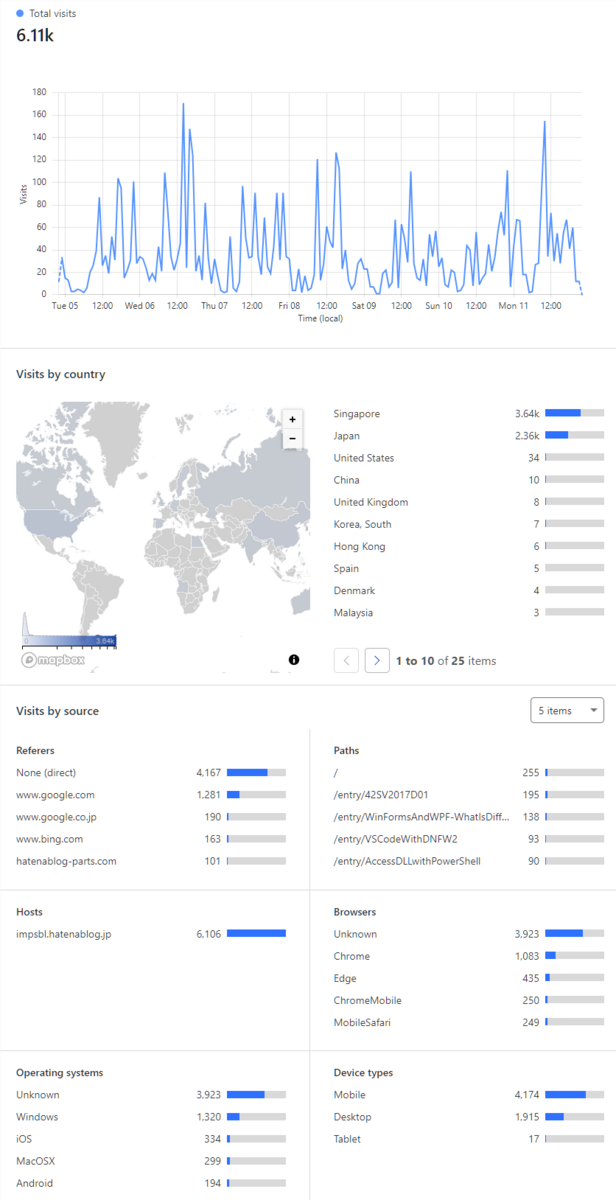Click the Android operating system row

[x=151, y=1183]
